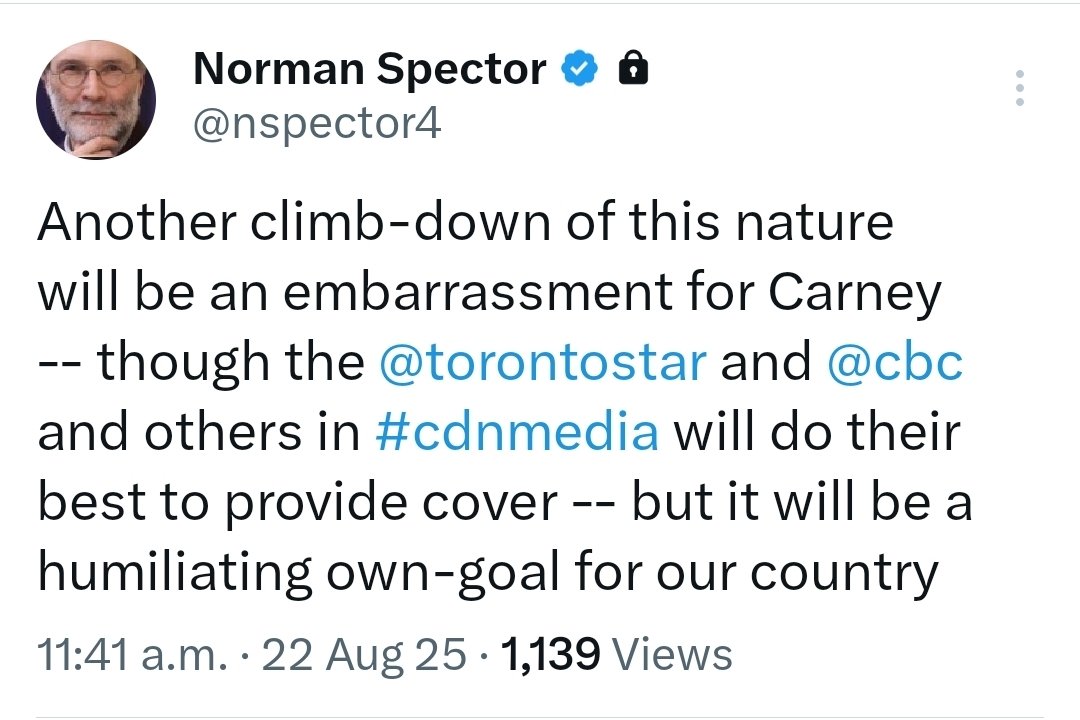
Task: Click the 22 Aug 25 date
Action: click(x=382, y=655)
